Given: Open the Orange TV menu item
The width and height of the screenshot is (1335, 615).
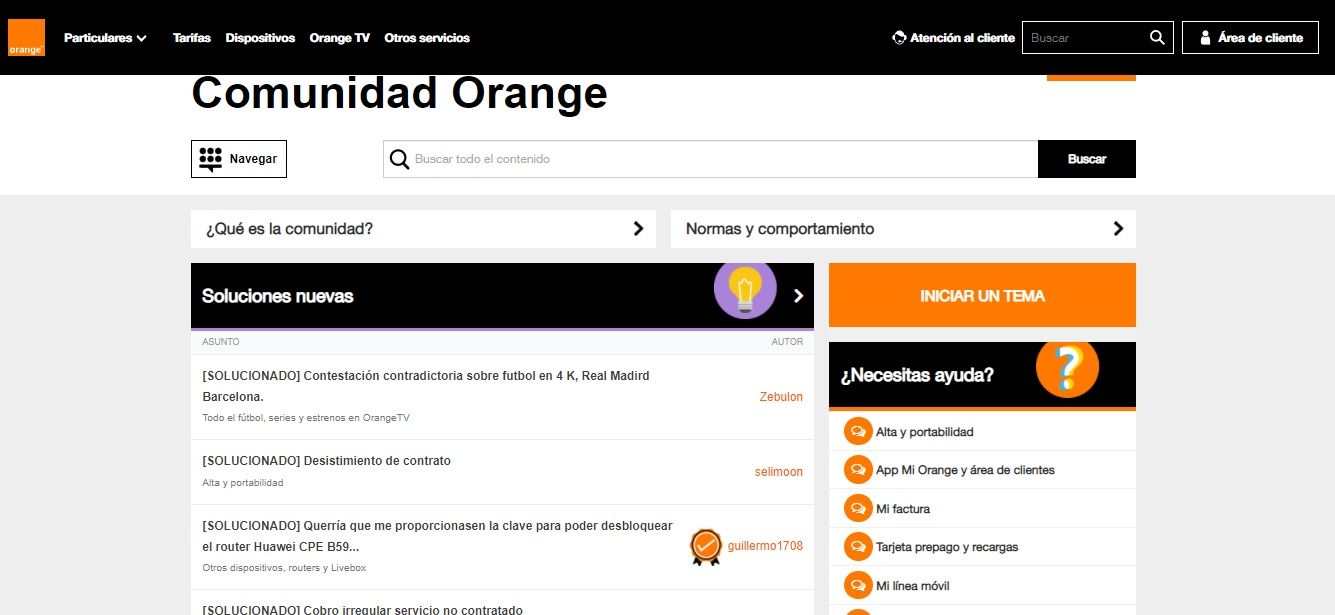Looking at the screenshot, I should (340, 38).
